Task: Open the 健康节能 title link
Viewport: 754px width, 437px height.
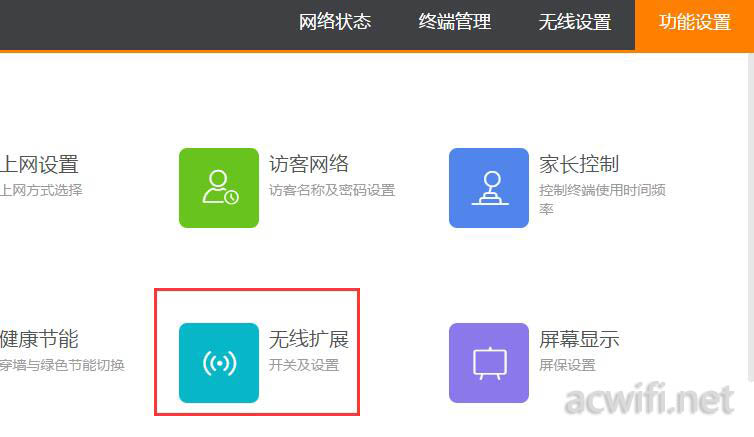Action: pos(39,339)
